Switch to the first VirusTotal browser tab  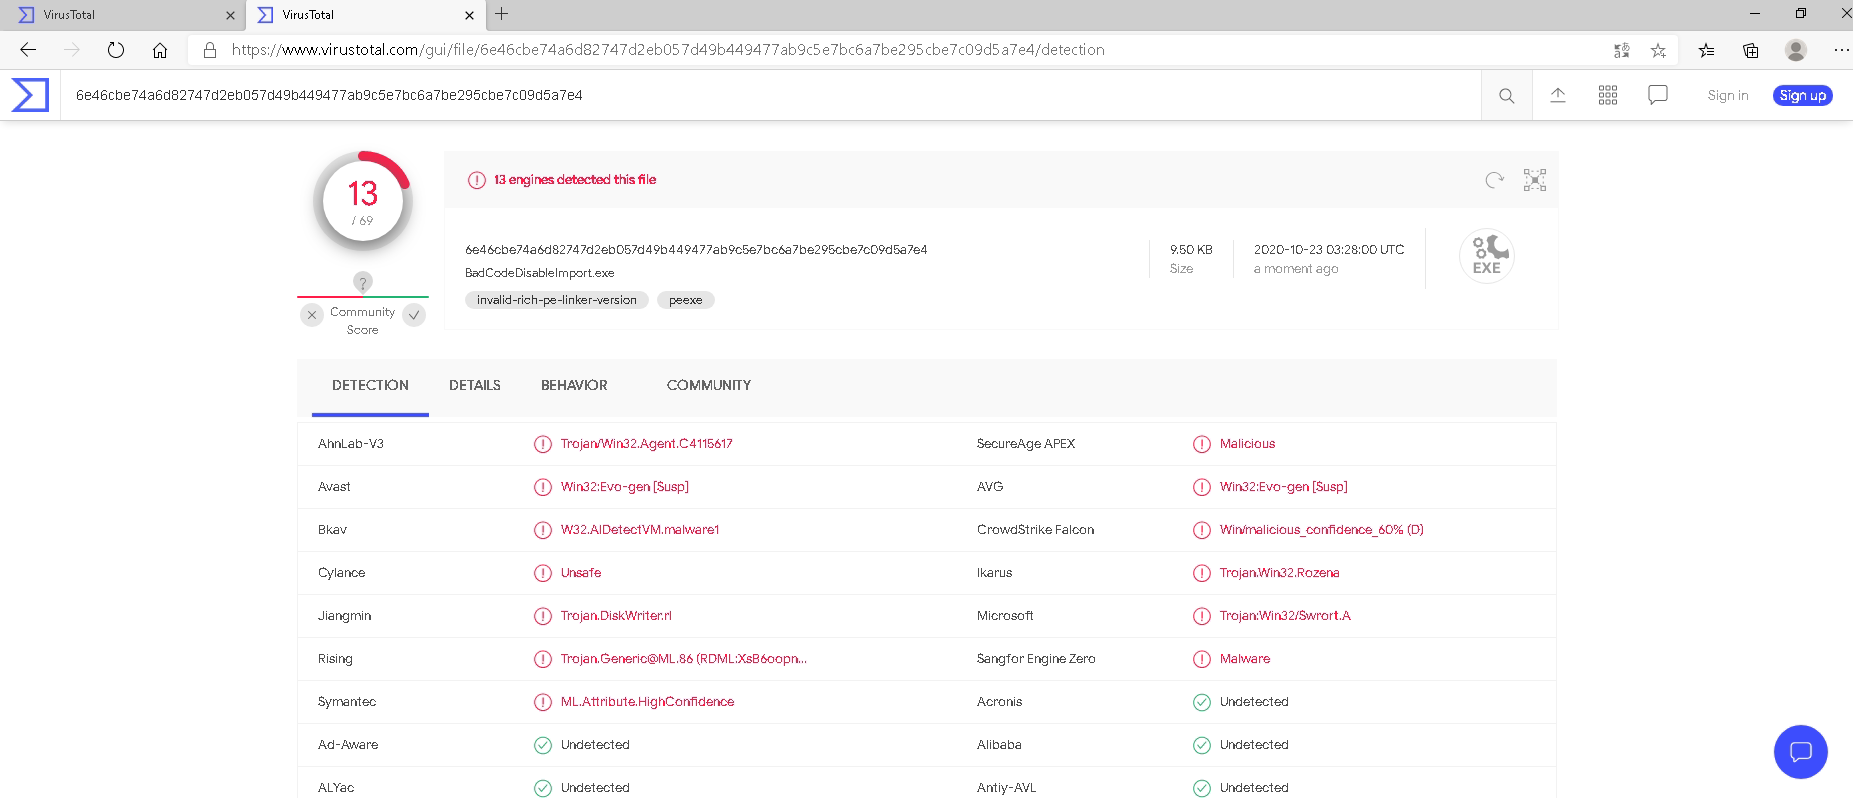(122, 15)
